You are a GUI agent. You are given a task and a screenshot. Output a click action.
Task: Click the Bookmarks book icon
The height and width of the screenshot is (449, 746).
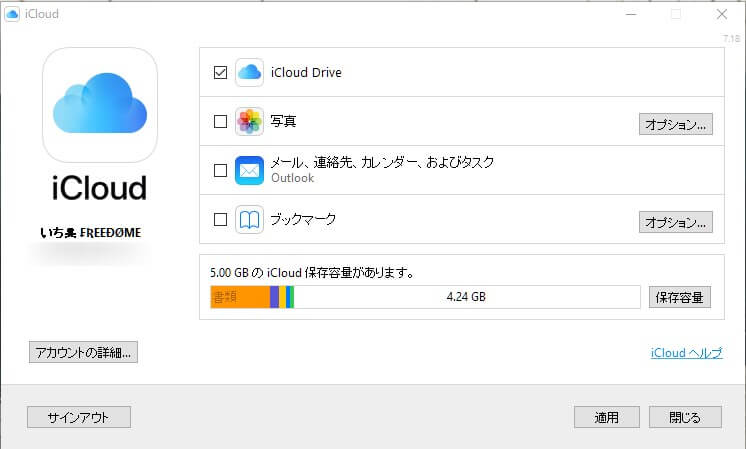click(x=249, y=219)
